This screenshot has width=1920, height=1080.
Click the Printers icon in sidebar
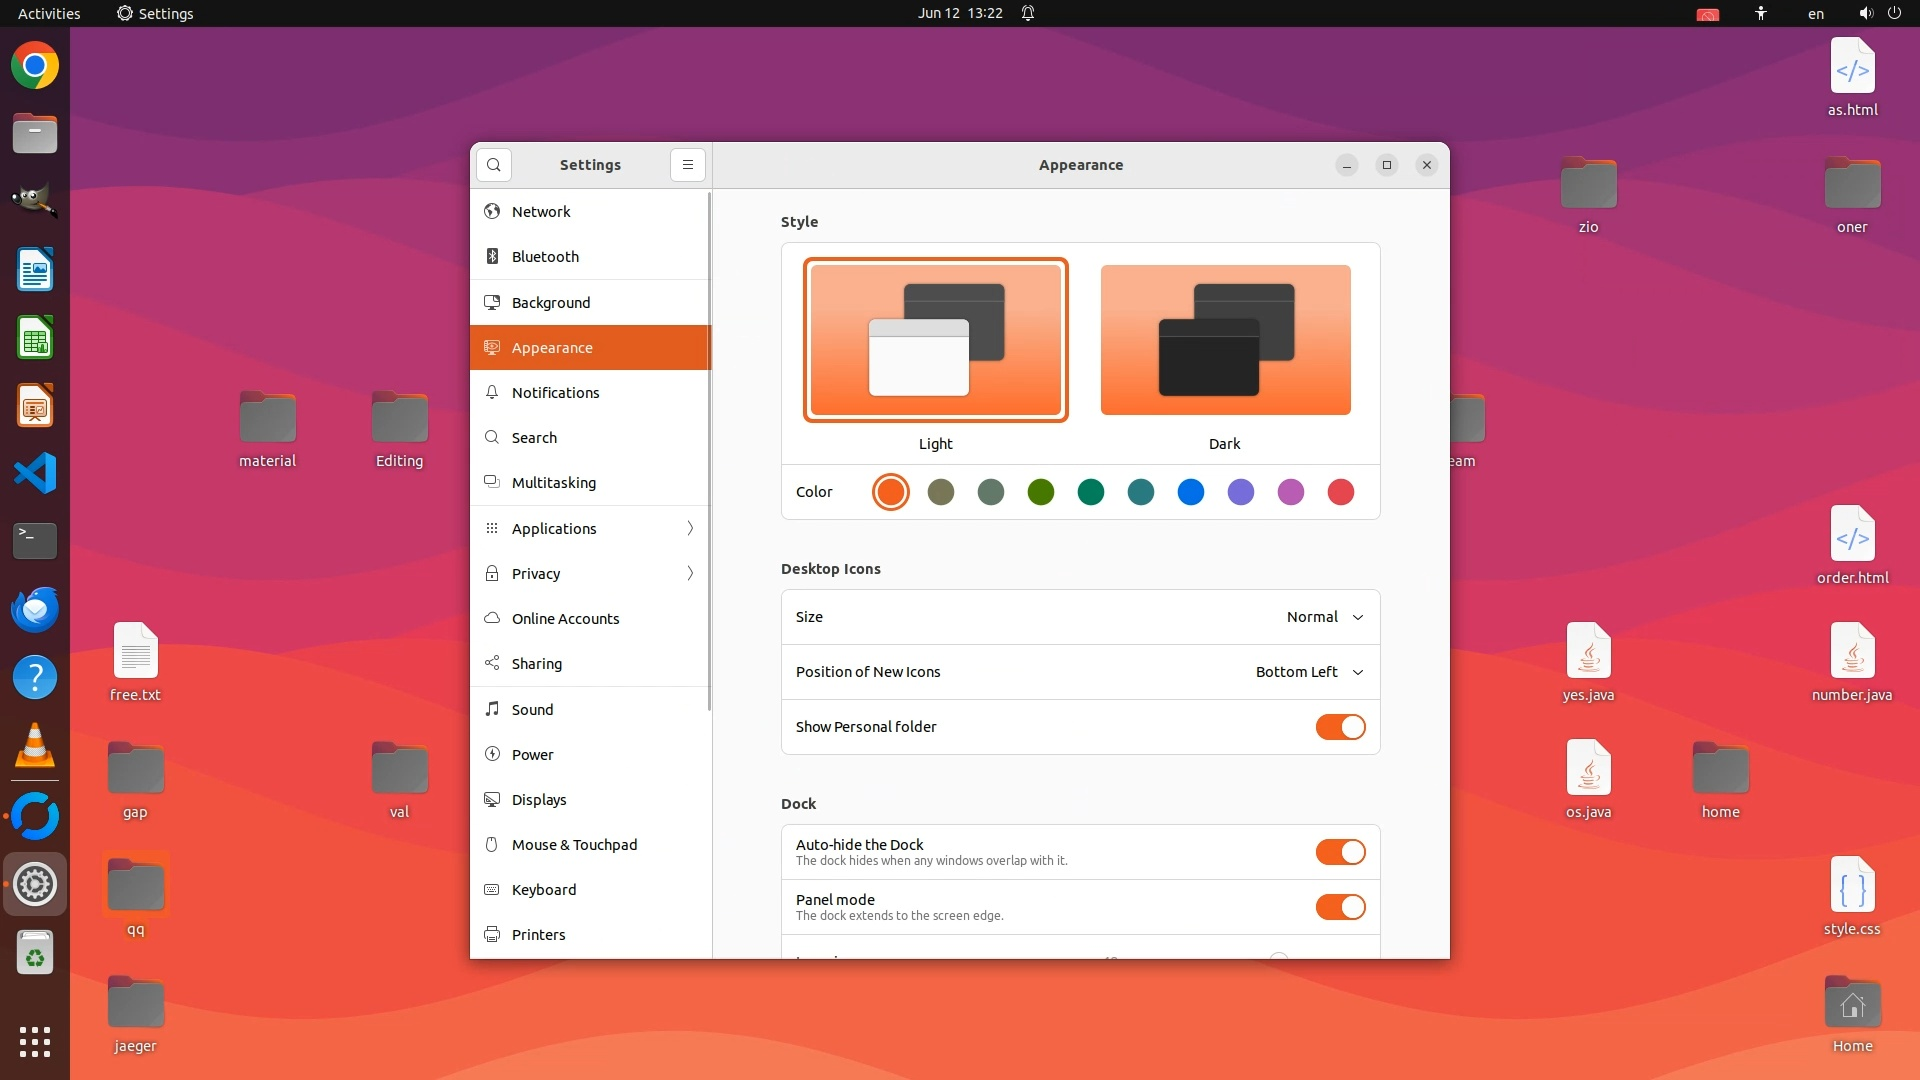(x=492, y=935)
